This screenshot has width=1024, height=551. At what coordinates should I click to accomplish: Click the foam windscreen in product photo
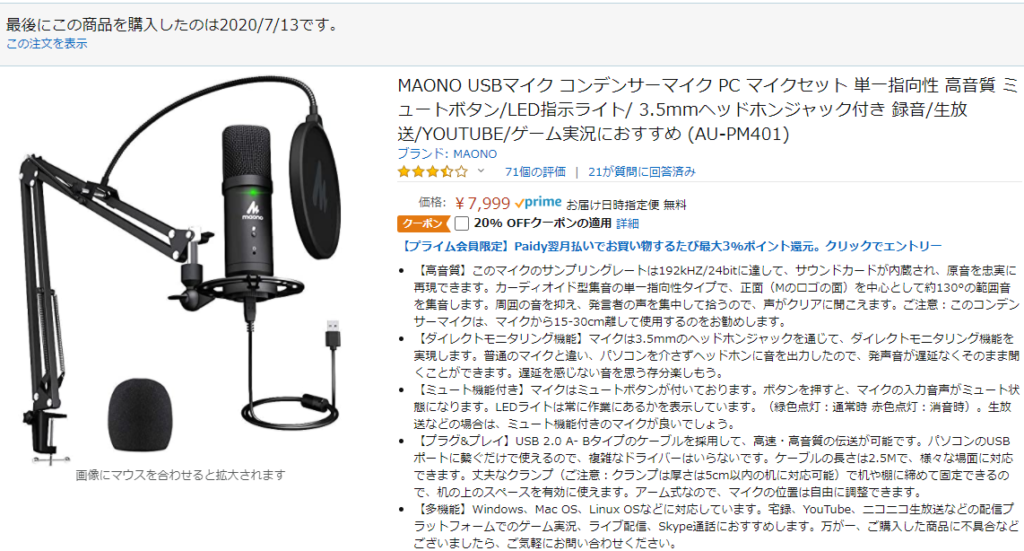[140, 415]
